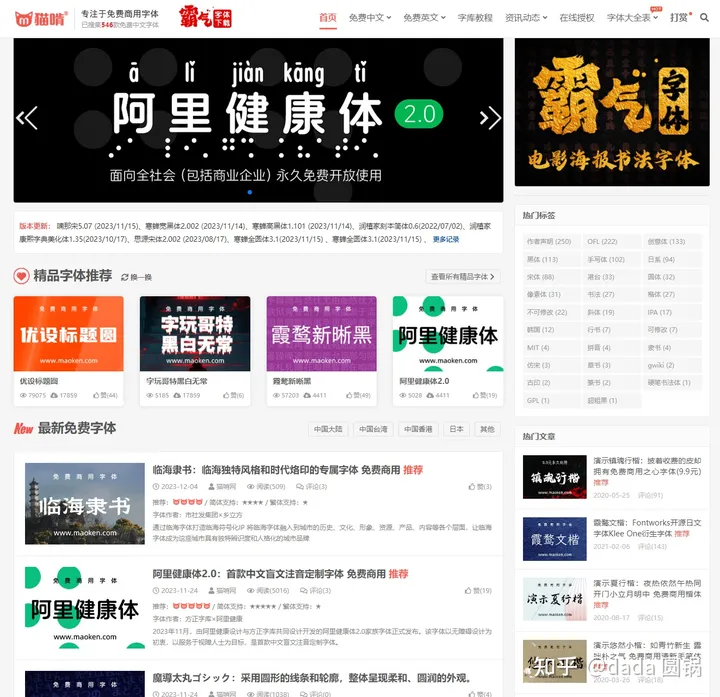Open the 黑体 (113) tag

tap(551, 259)
